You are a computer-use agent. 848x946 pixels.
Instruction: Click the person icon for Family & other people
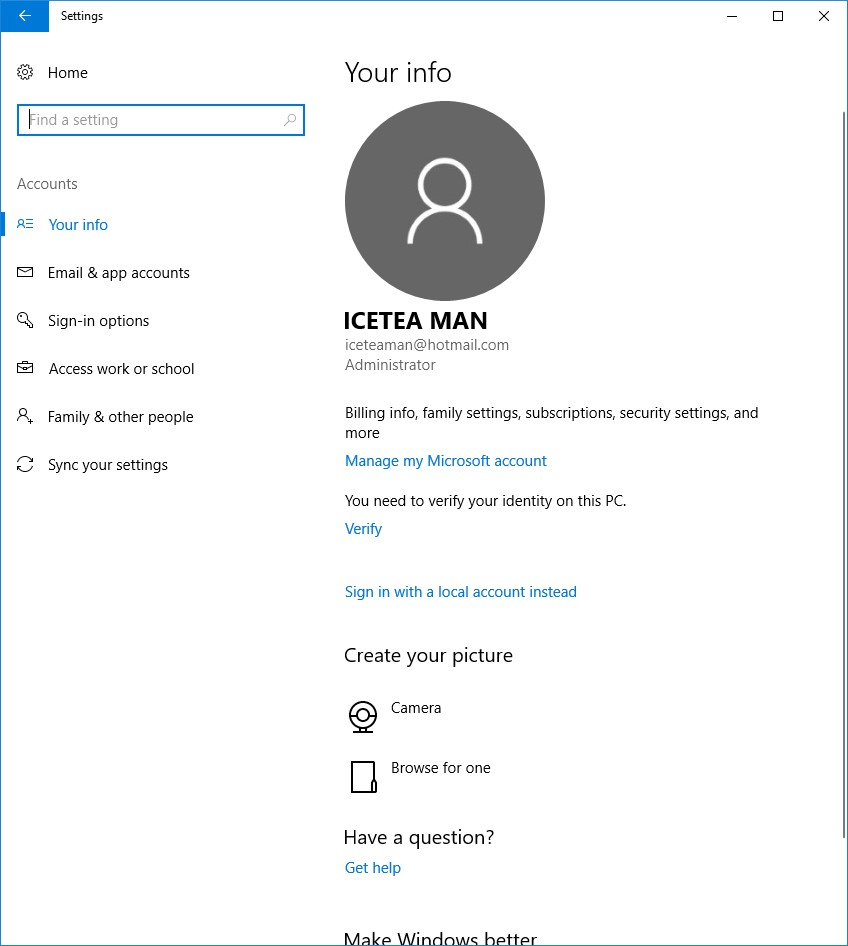(x=26, y=417)
